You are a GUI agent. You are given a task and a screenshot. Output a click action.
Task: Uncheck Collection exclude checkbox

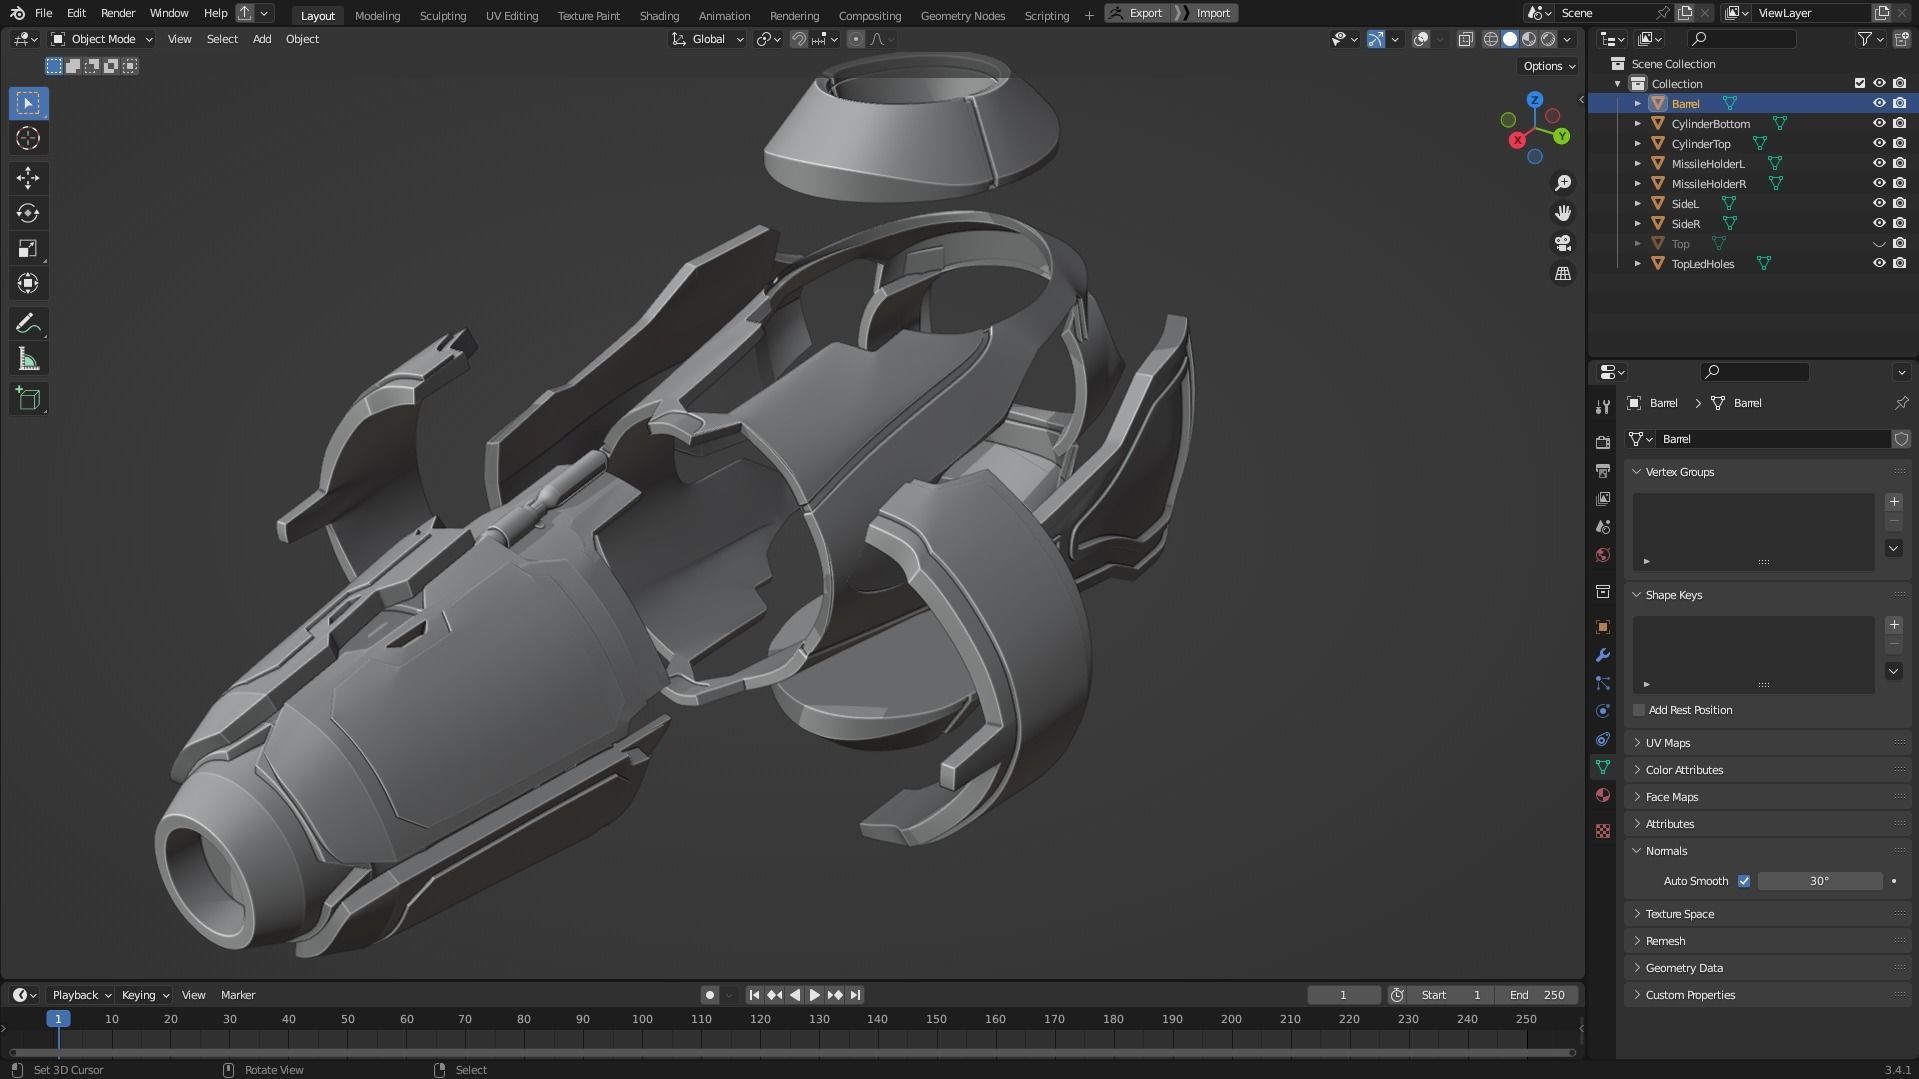point(1859,83)
